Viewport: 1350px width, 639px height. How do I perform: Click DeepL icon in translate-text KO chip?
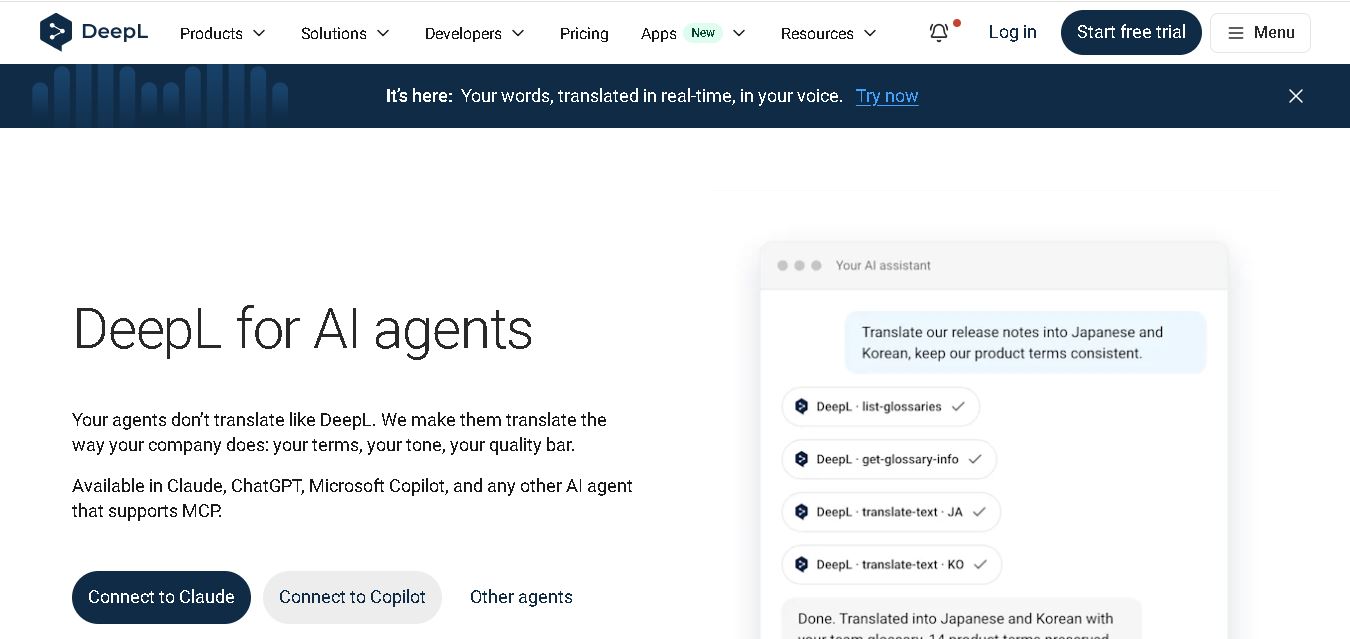[801, 565]
